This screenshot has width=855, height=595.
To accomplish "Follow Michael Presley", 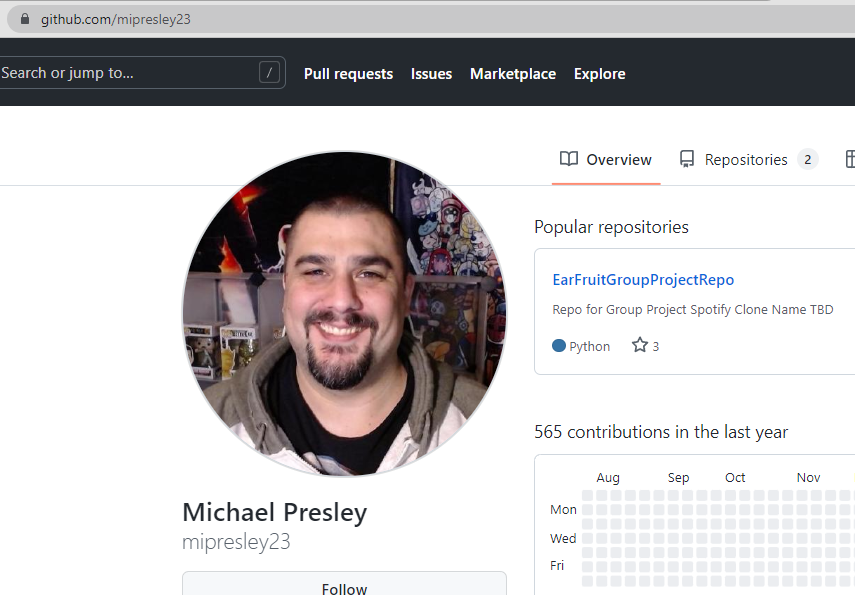I will 344,585.
